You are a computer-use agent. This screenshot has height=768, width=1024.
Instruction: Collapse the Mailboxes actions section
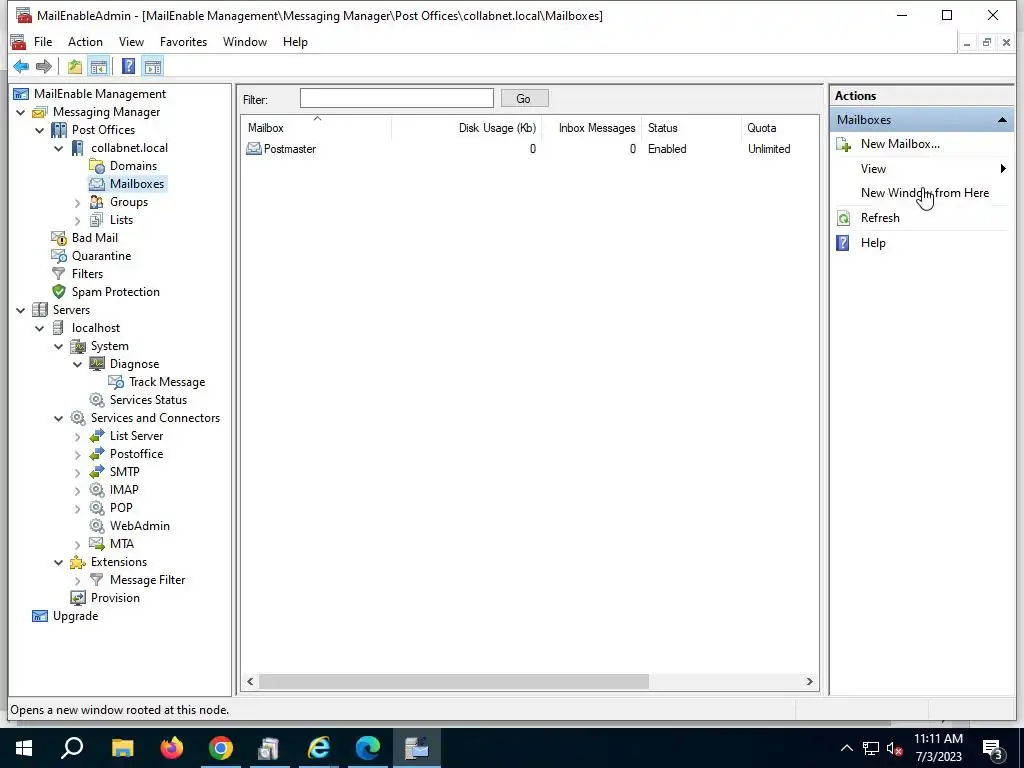1002,120
